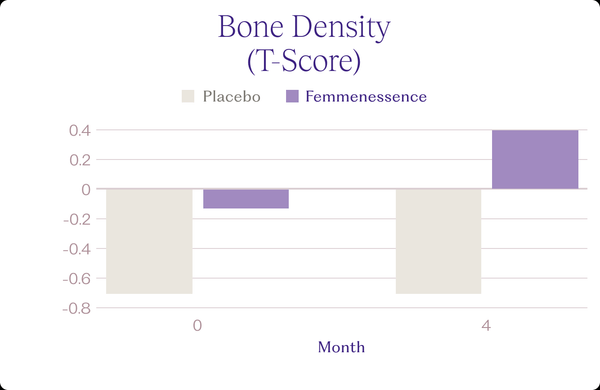This screenshot has width=600, height=390.
Task: Select the Femmenessence legend label
Action: pyautogui.click(x=366, y=96)
